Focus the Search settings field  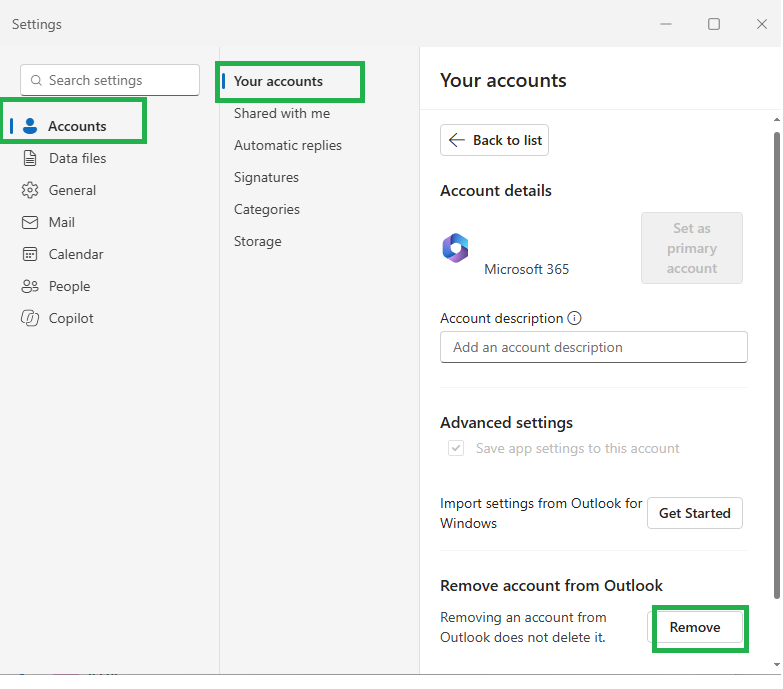point(110,80)
